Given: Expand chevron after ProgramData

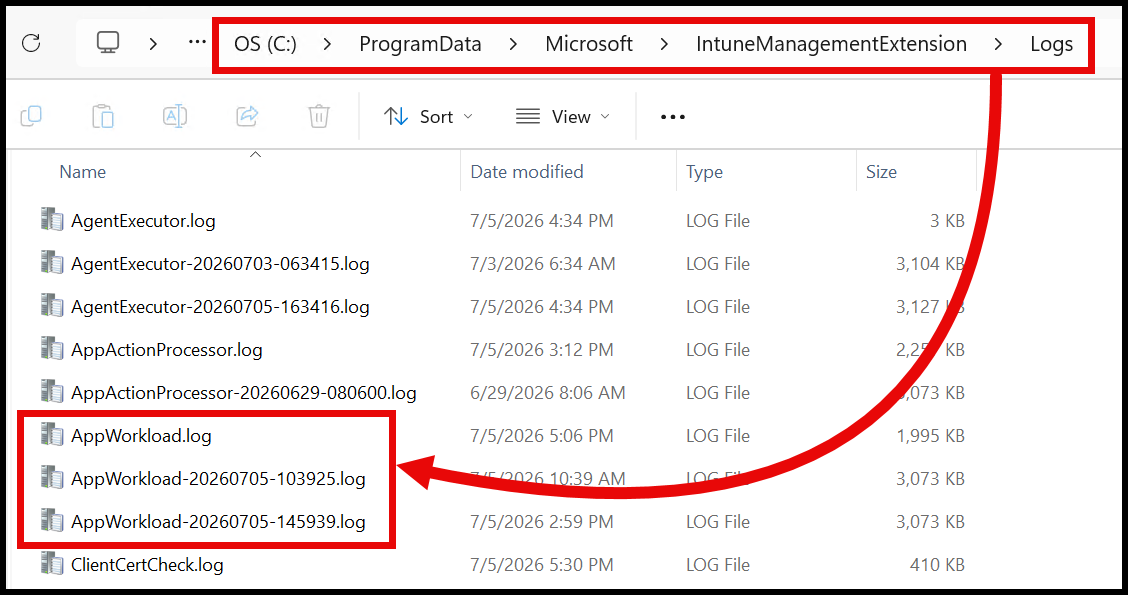Looking at the screenshot, I should [x=513, y=44].
